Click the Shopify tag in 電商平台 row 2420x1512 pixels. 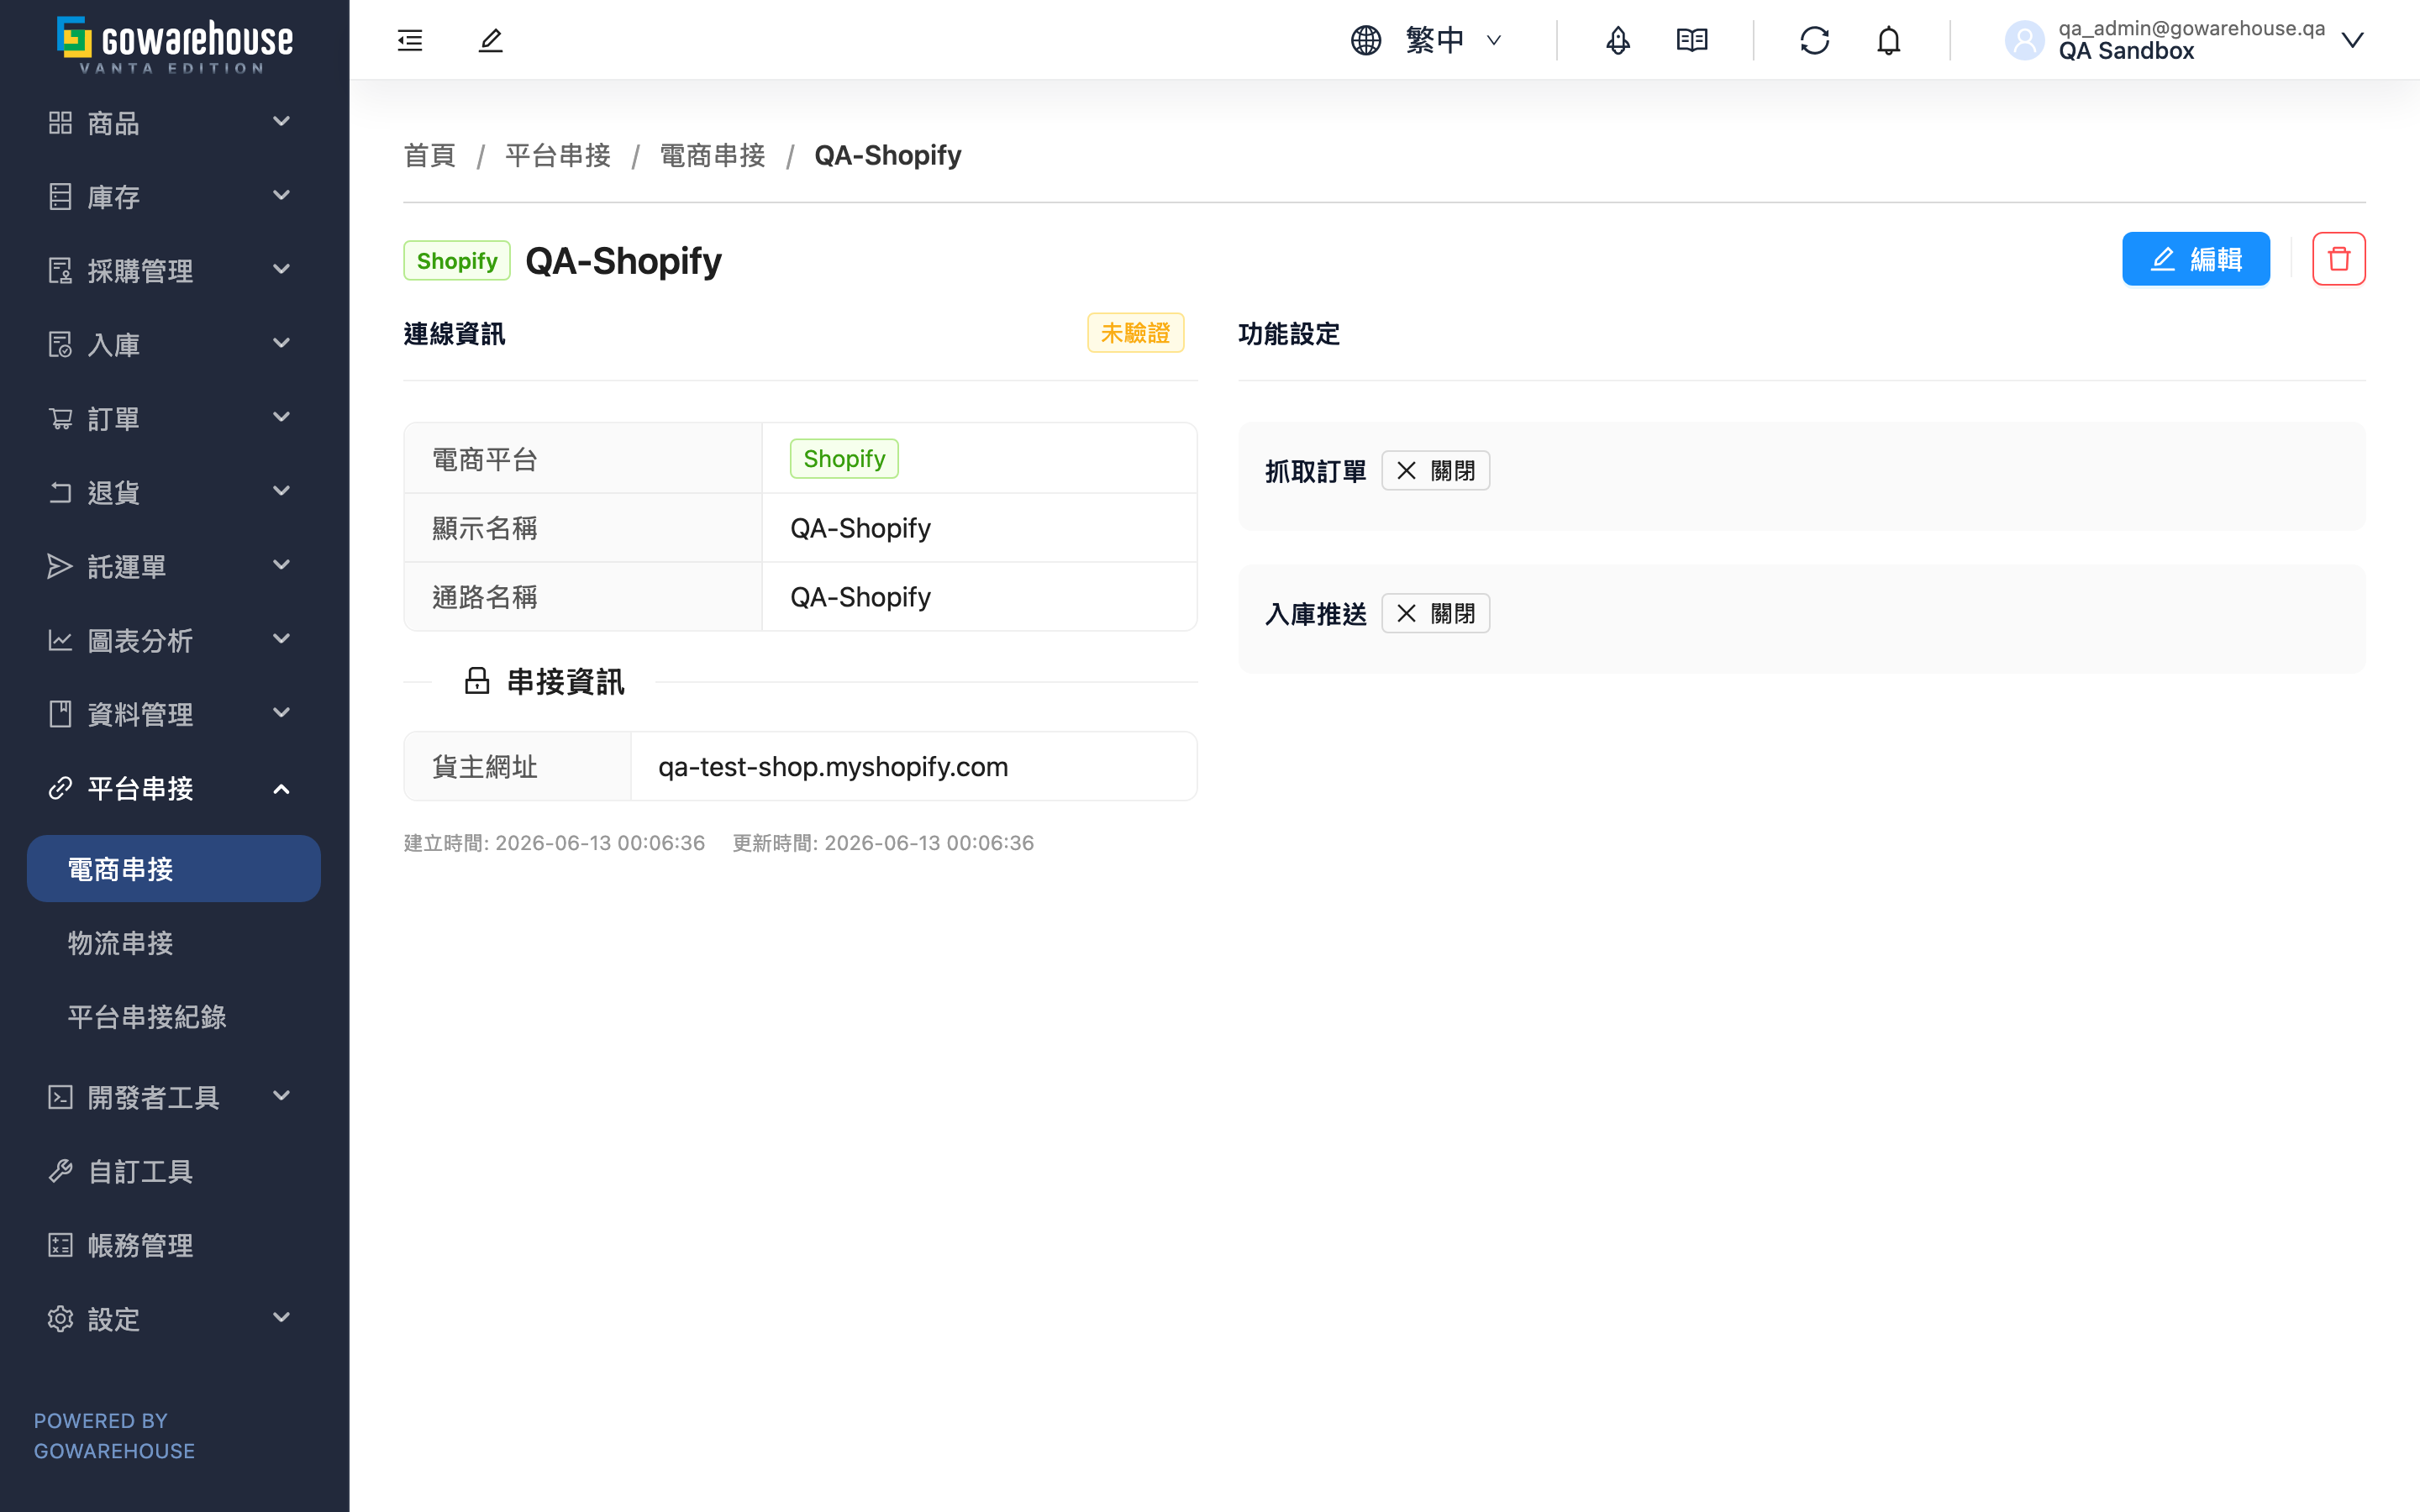point(844,459)
